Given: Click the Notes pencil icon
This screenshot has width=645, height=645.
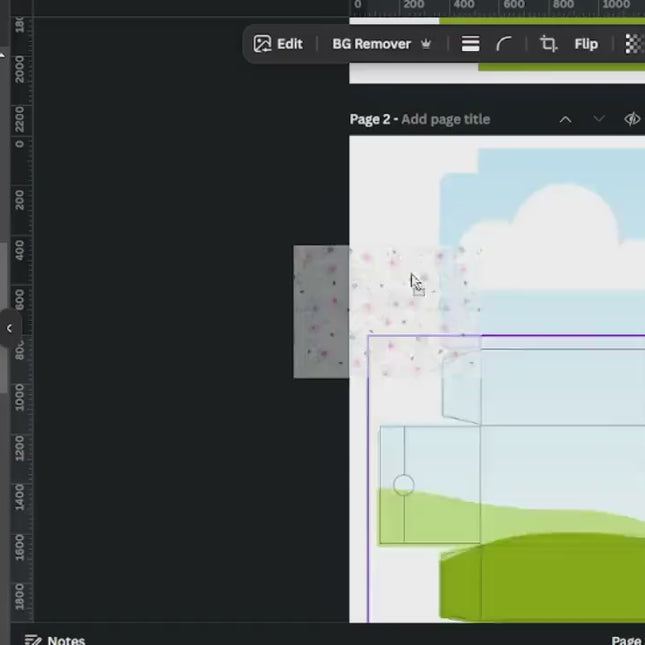Looking at the screenshot, I should pos(33,639).
